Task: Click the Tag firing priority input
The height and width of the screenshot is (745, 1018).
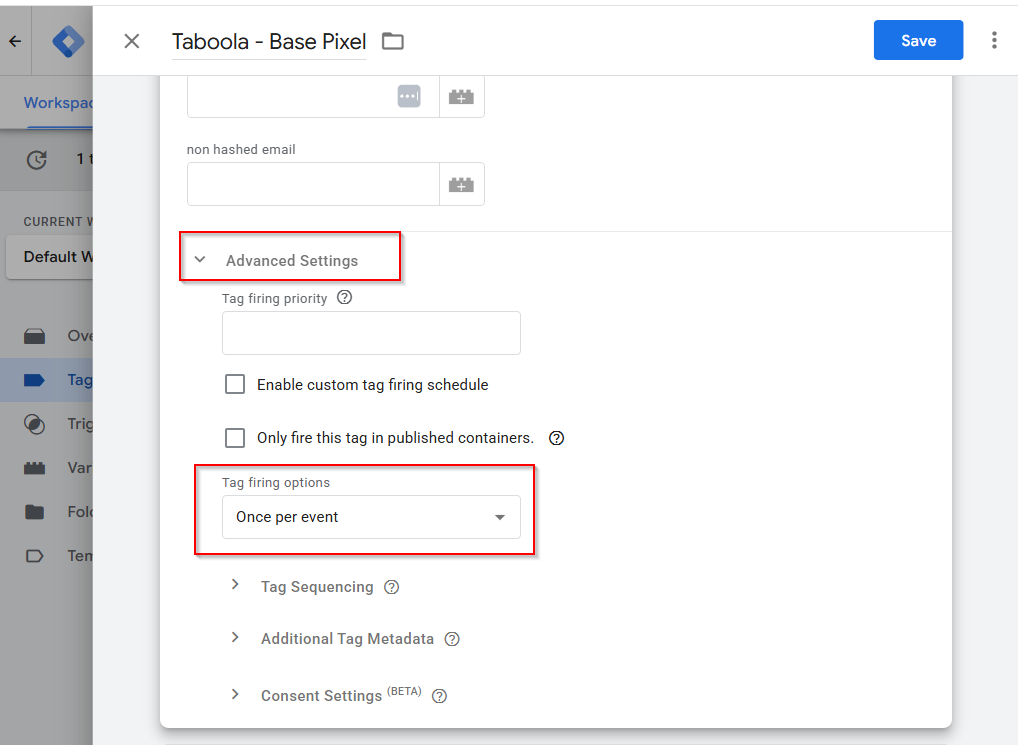Action: (371, 333)
